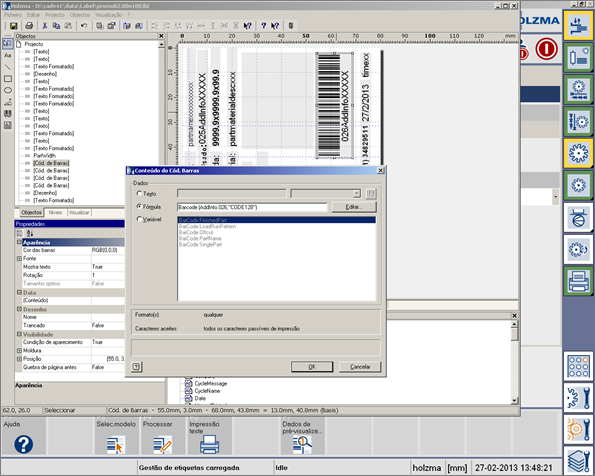Select the rectangle drawing tool
Viewport: 595px width, 476px height.
[7, 79]
